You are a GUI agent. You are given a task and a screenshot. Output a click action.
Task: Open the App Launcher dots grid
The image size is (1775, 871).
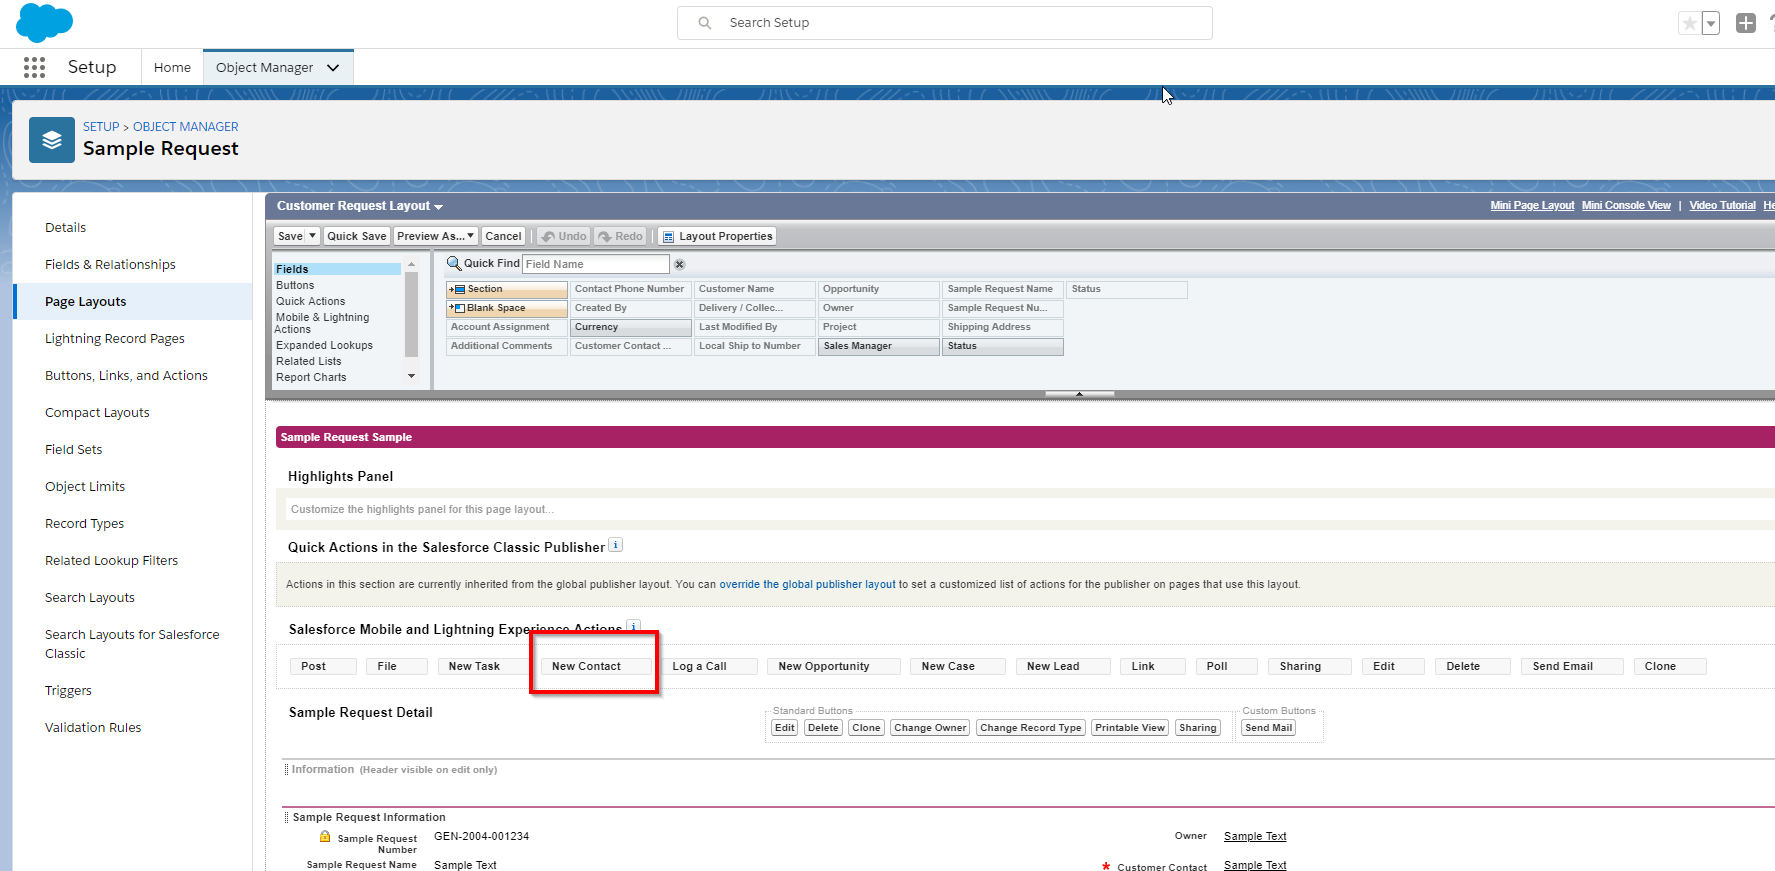click(x=34, y=67)
